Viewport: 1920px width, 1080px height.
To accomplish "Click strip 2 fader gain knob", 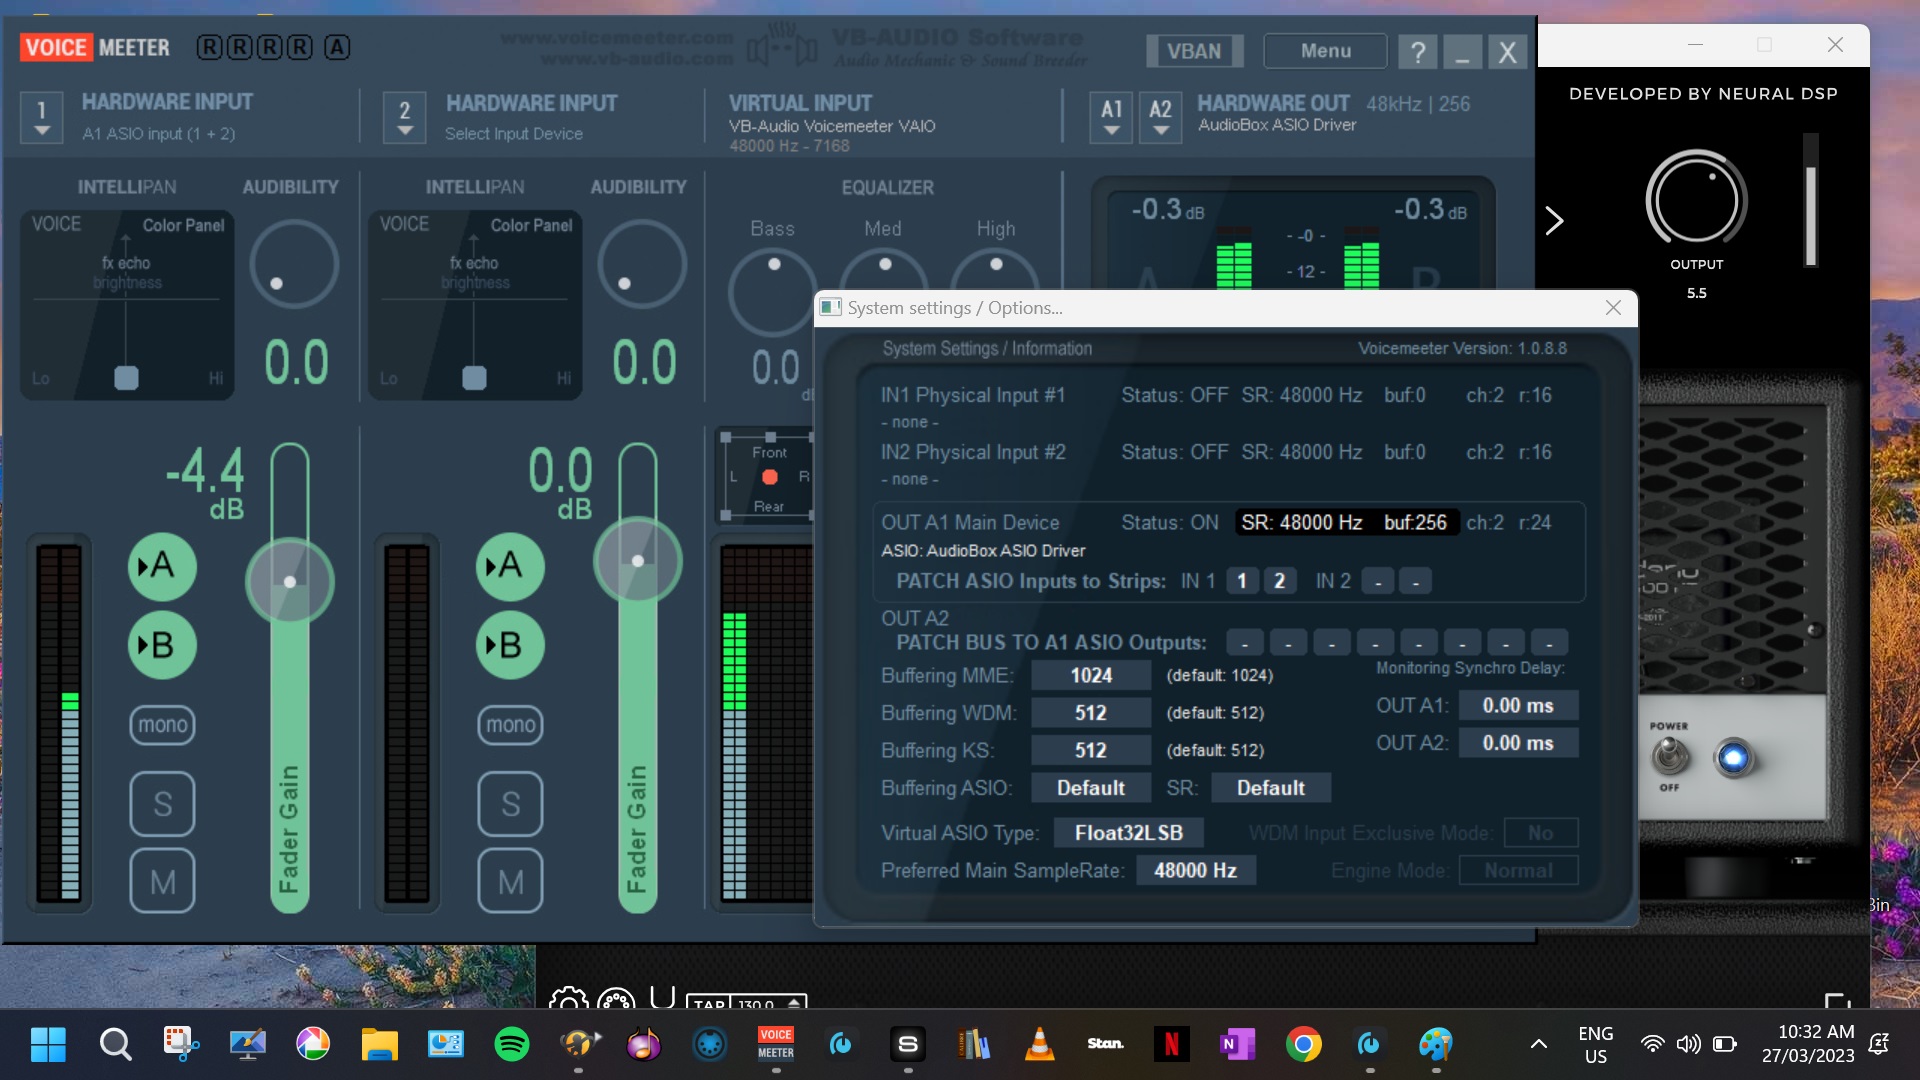I will [638, 560].
